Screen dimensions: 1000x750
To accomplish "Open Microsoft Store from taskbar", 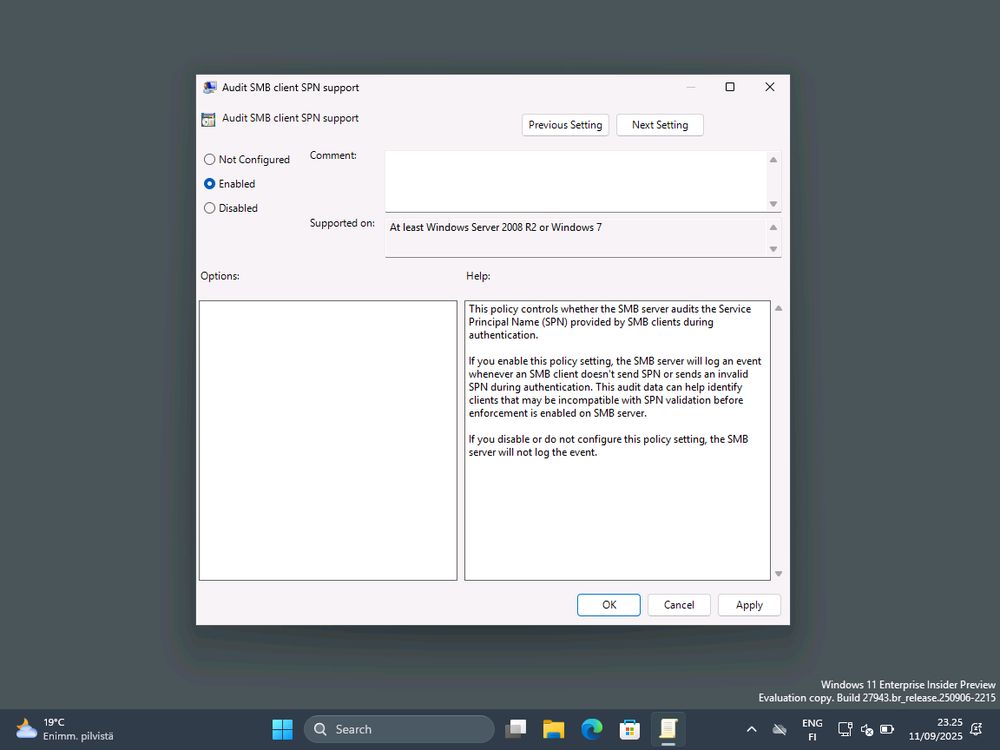I will (x=629, y=729).
